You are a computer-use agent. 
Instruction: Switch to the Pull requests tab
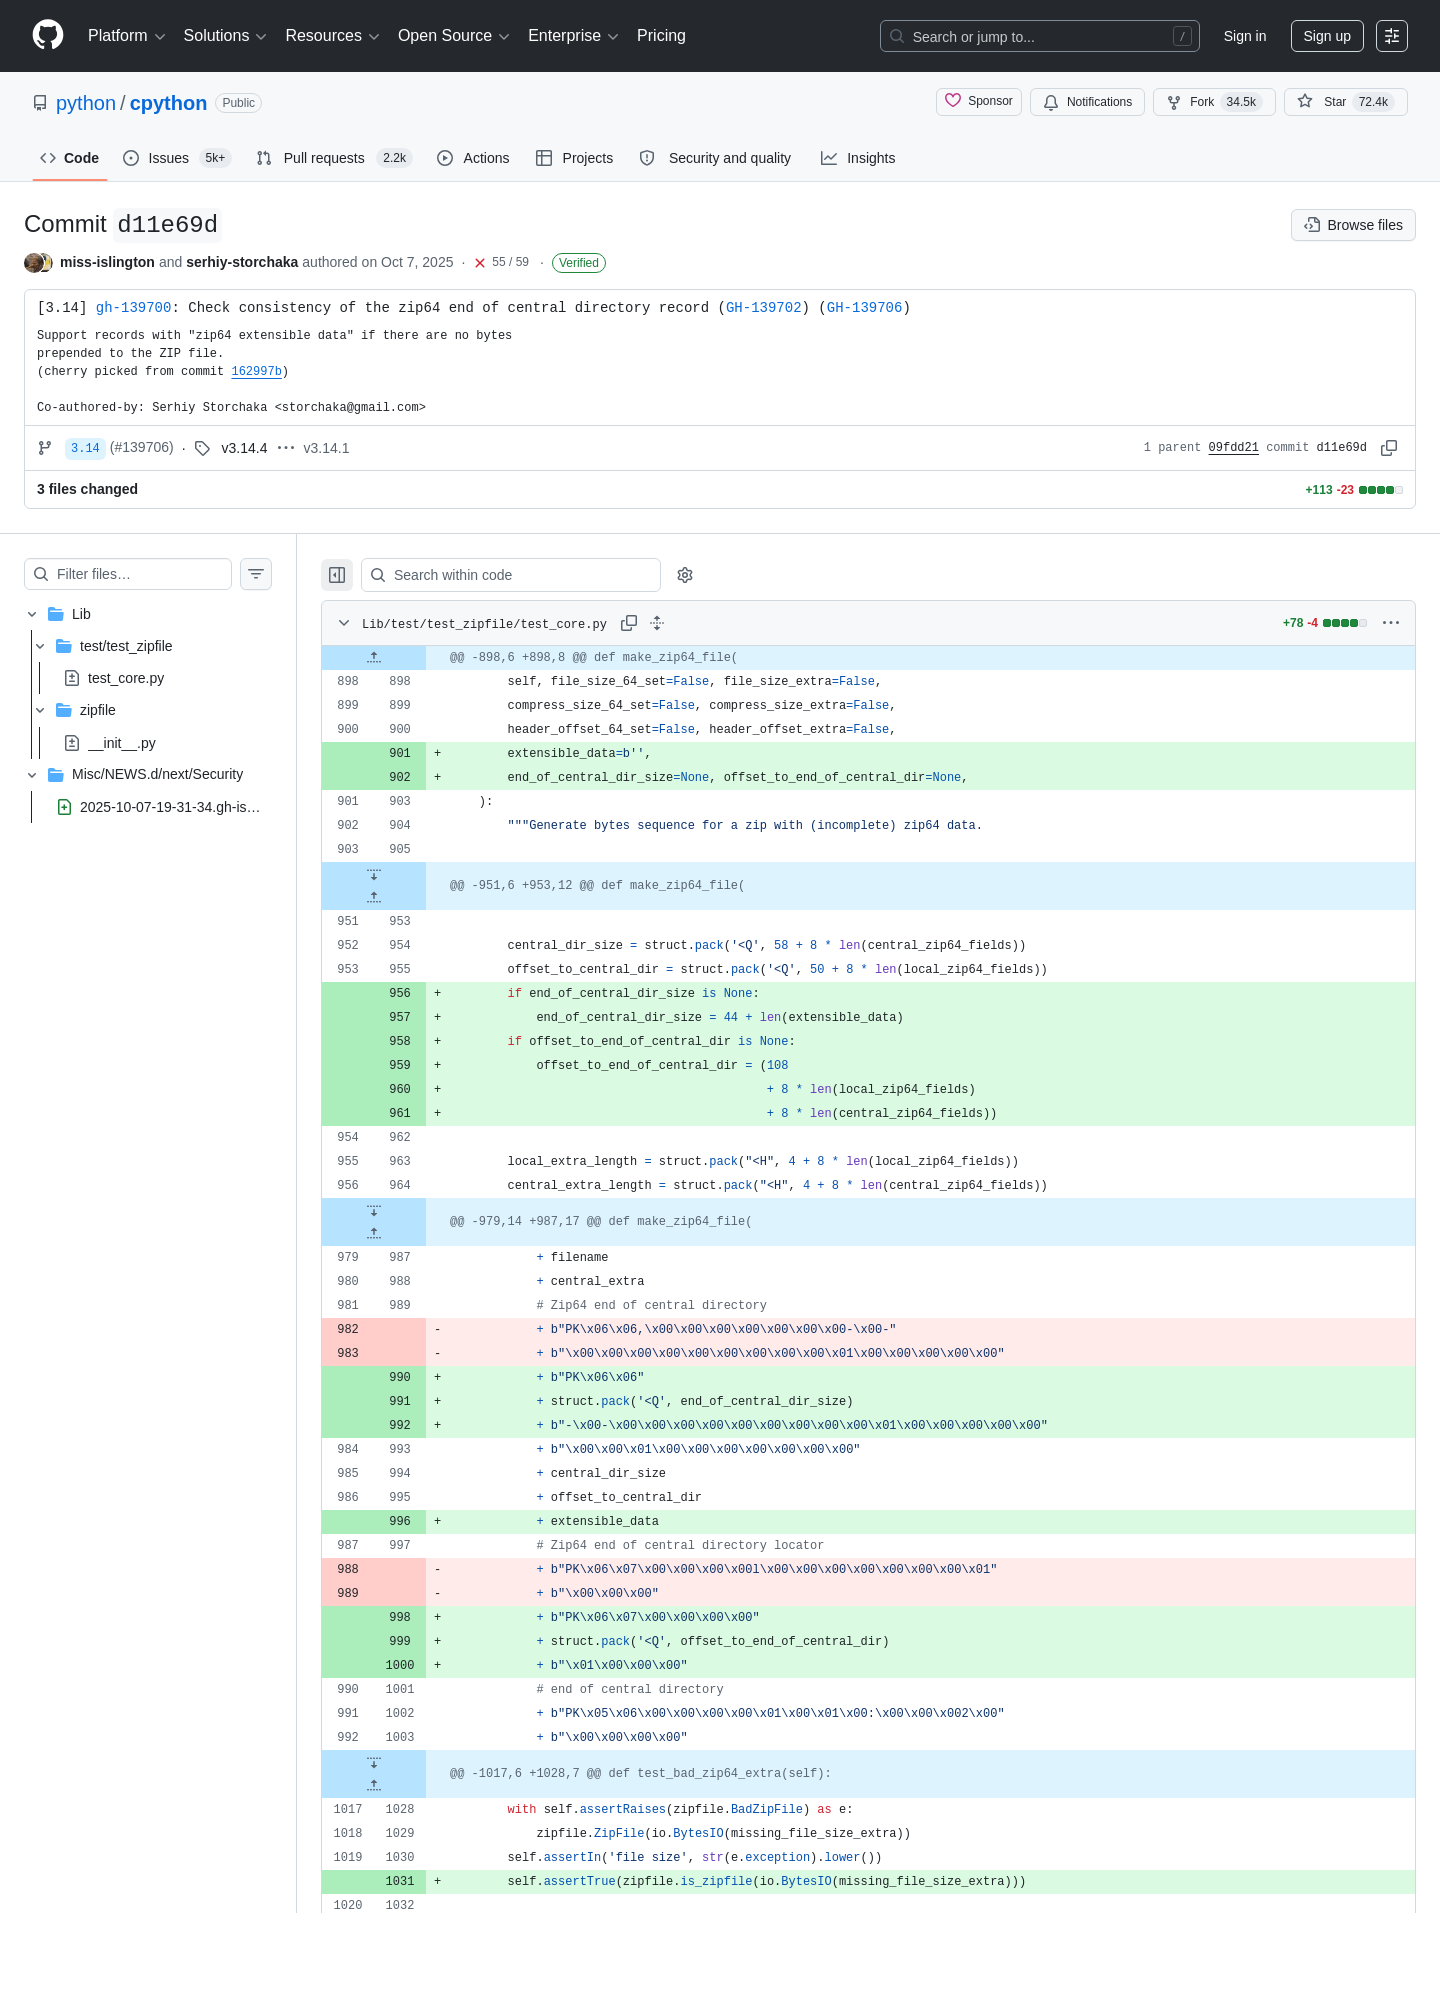[x=334, y=158]
